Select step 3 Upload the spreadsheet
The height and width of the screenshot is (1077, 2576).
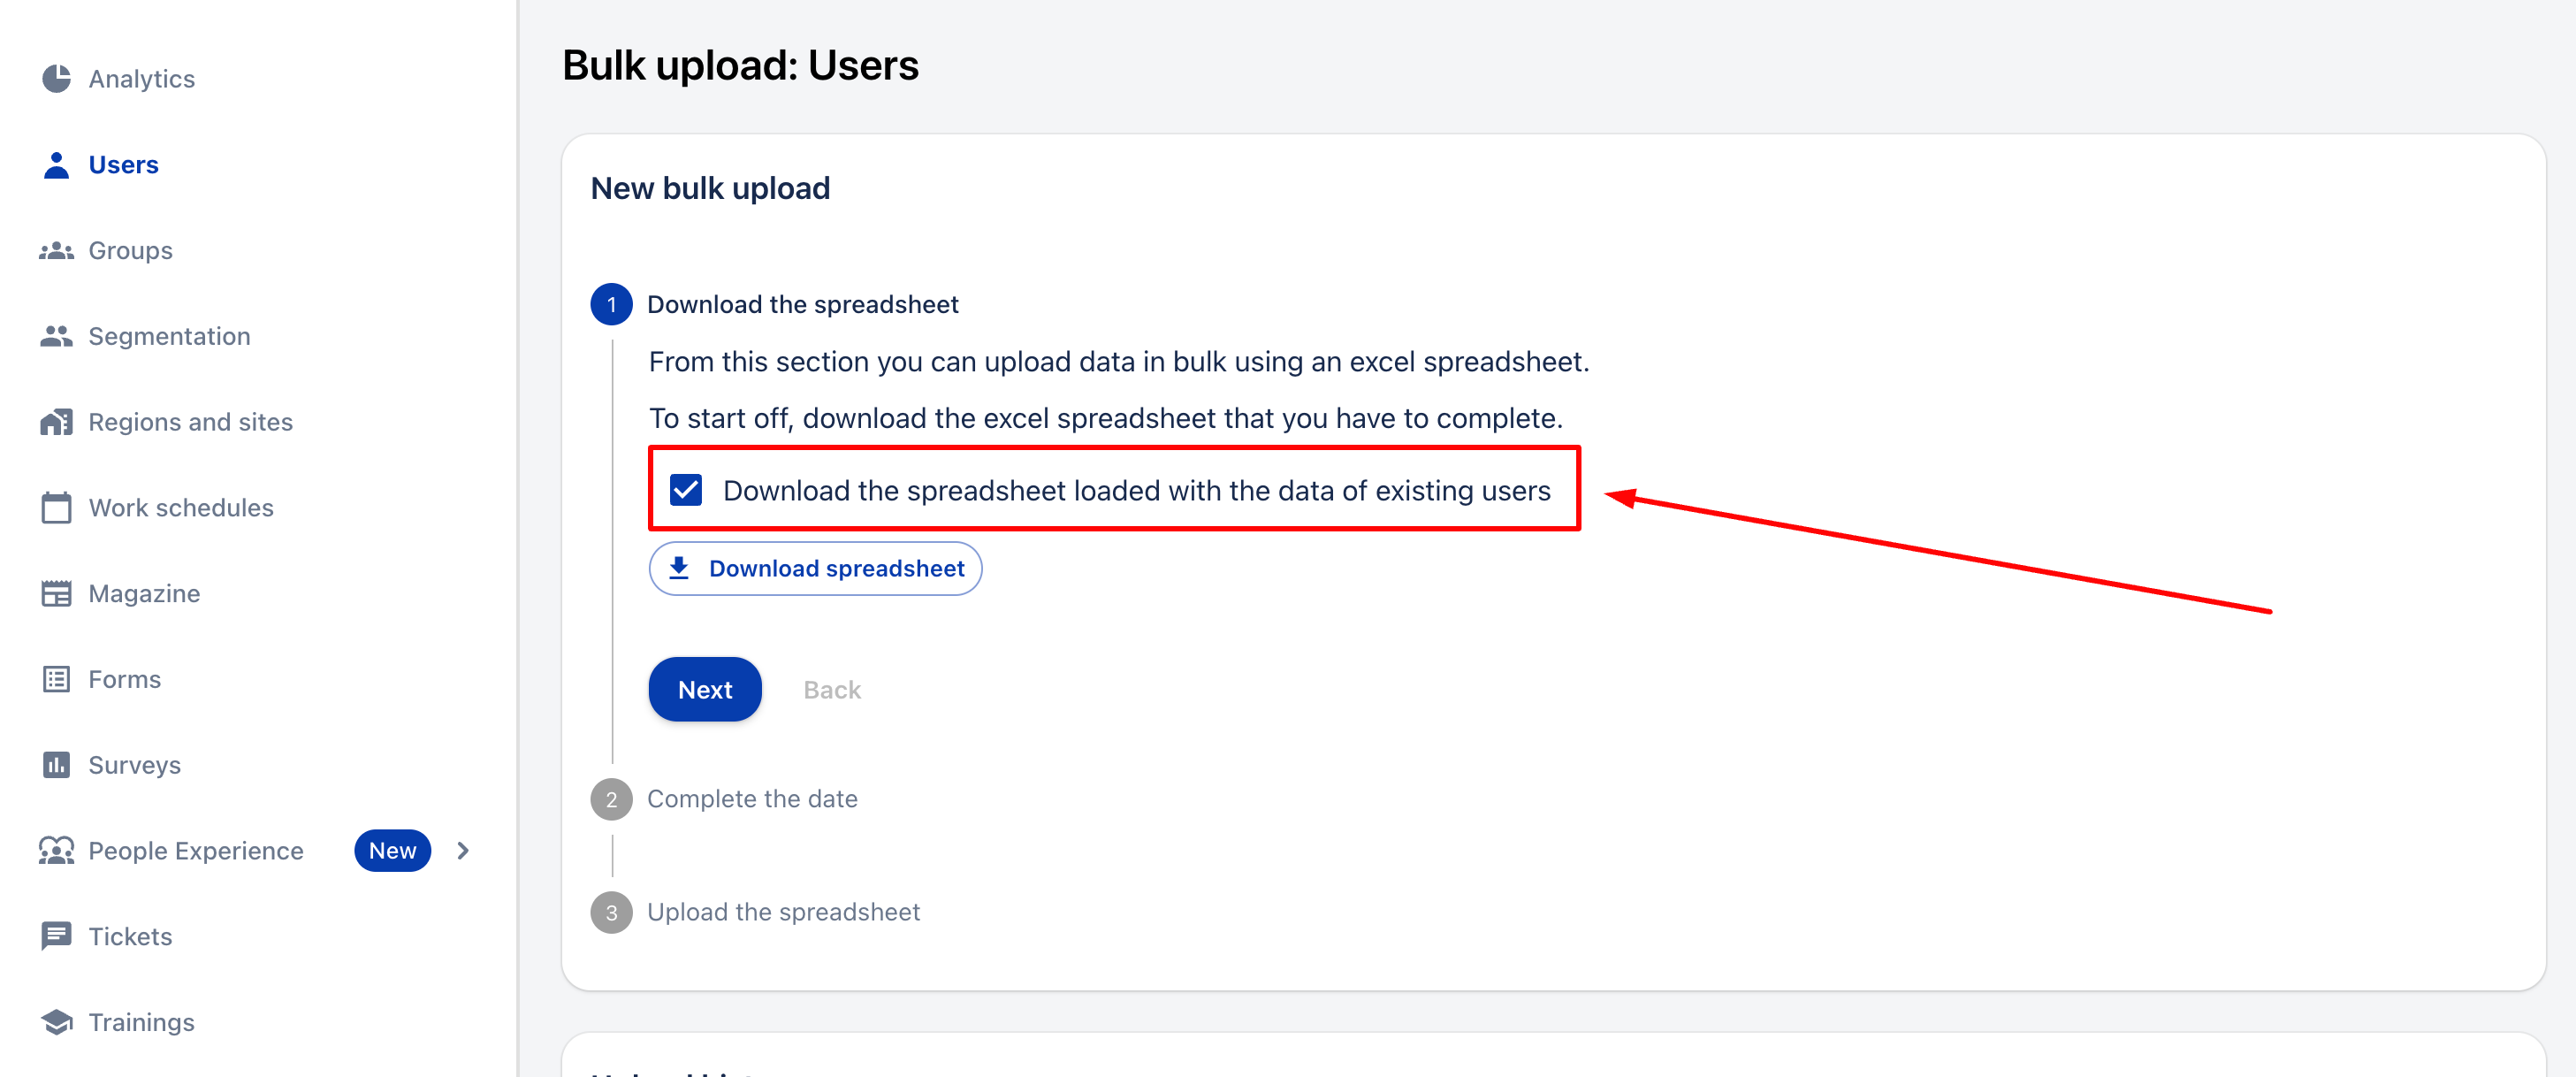[782, 912]
